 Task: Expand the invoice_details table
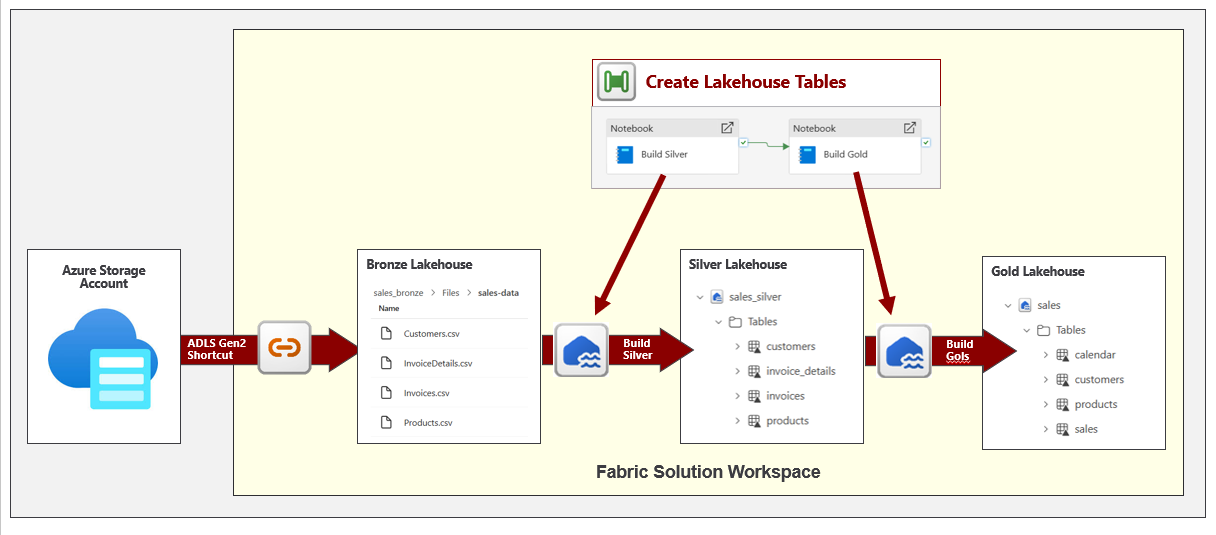(737, 371)
